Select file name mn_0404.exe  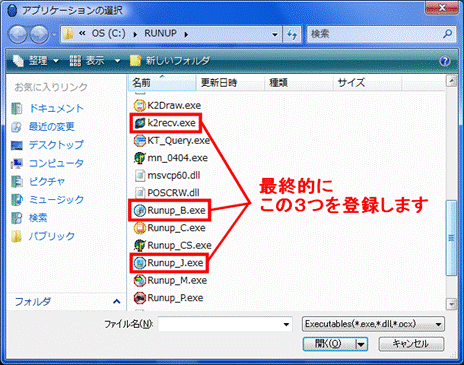coord(178,158)
